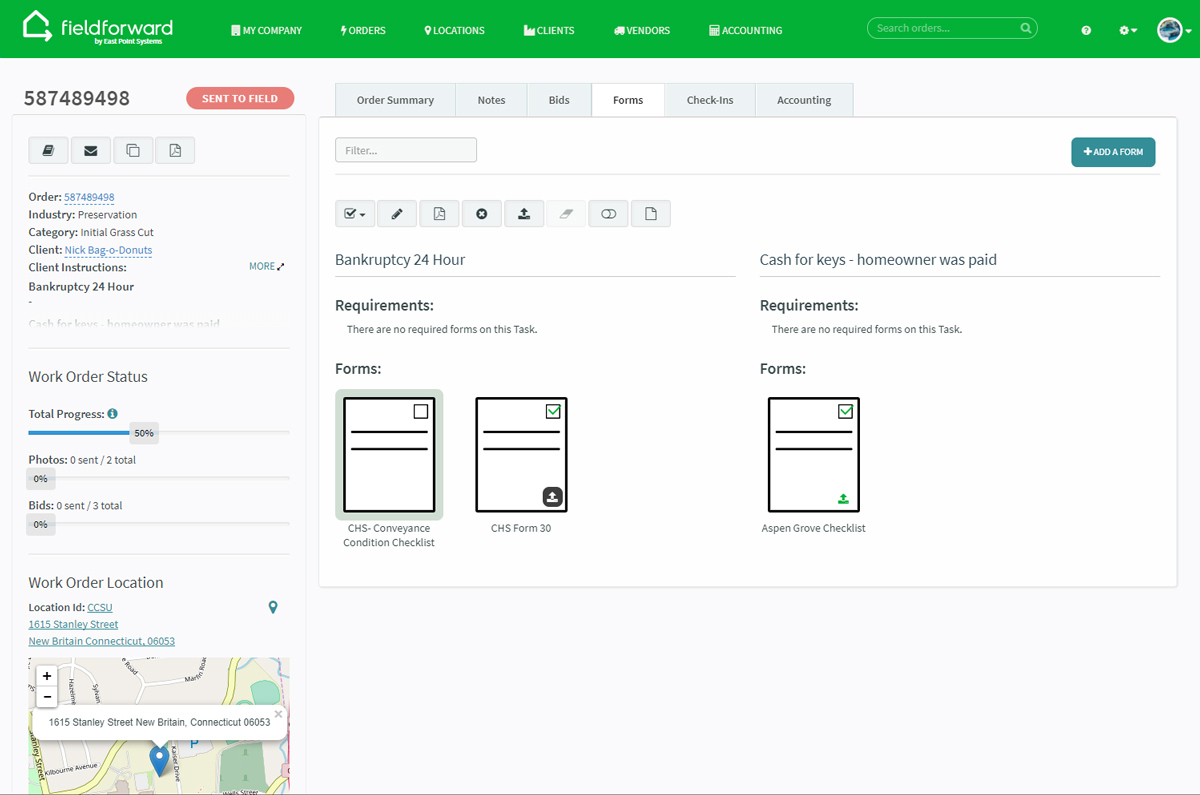The image size is (1200, 795).
Task: Switch to the Check-Ins tab
Action: [710, 99]
